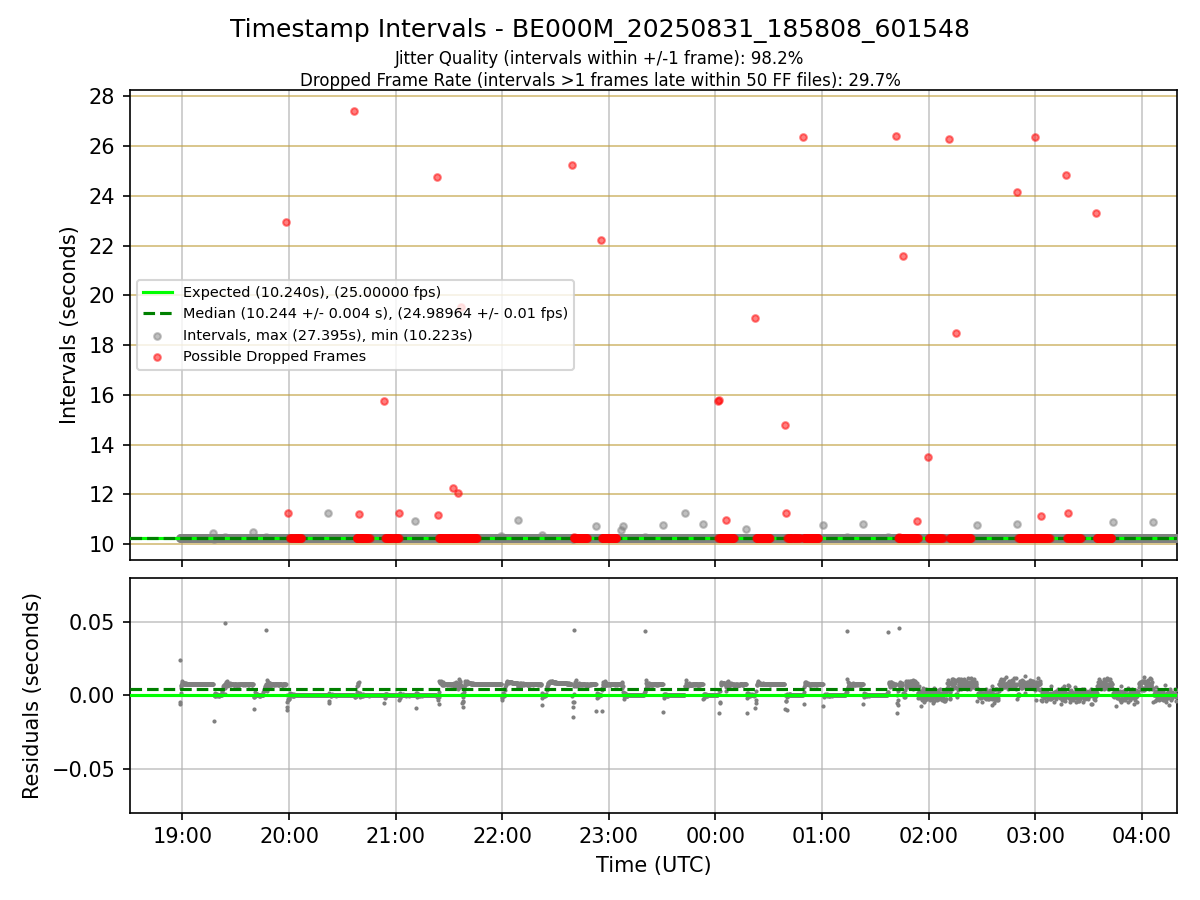Click the "04:00" x-axis tick label
This screenshot has width=1200, height=900.
click(x=1142, y=836)
